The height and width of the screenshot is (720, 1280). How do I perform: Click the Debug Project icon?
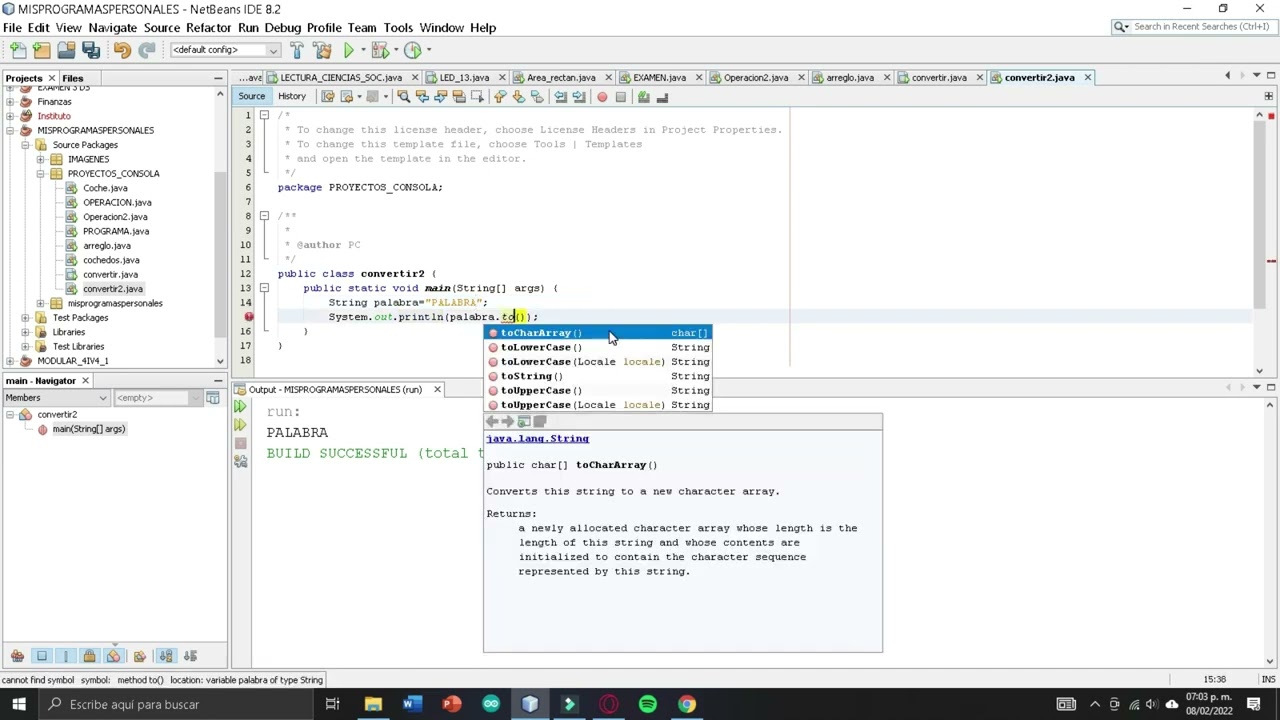click(x=379, y=50)
